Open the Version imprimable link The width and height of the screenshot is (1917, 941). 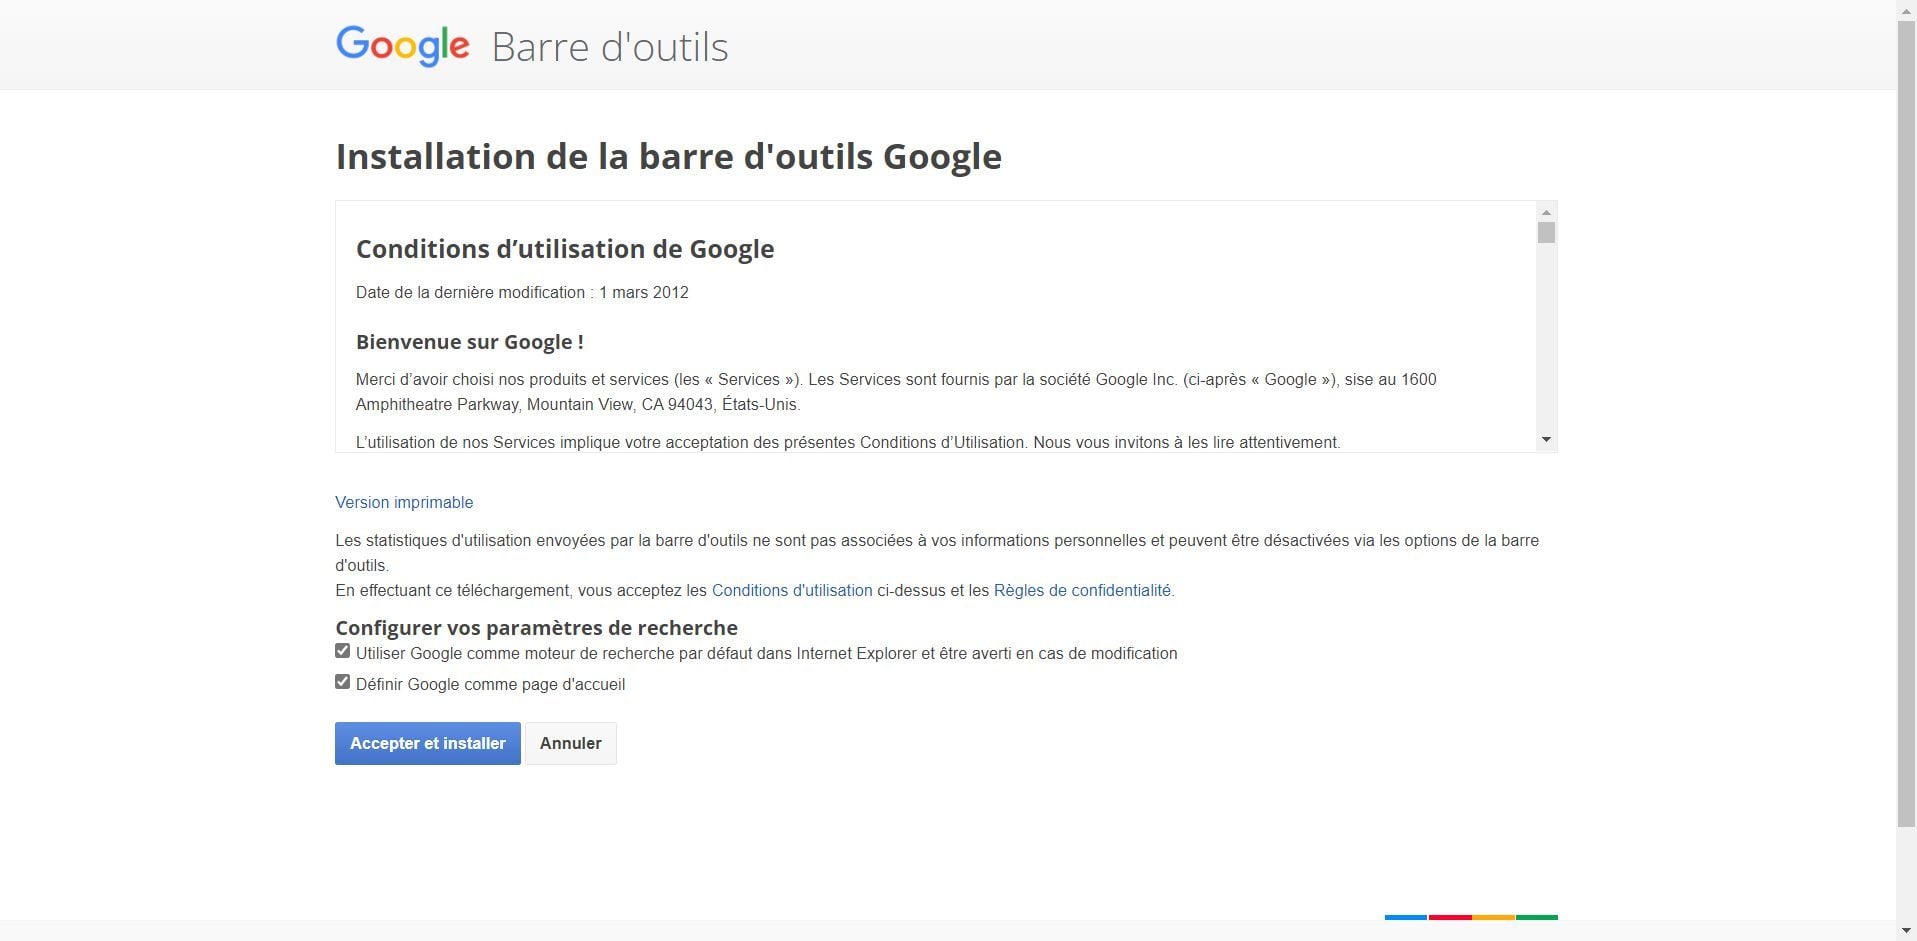[x=404, y=502]
